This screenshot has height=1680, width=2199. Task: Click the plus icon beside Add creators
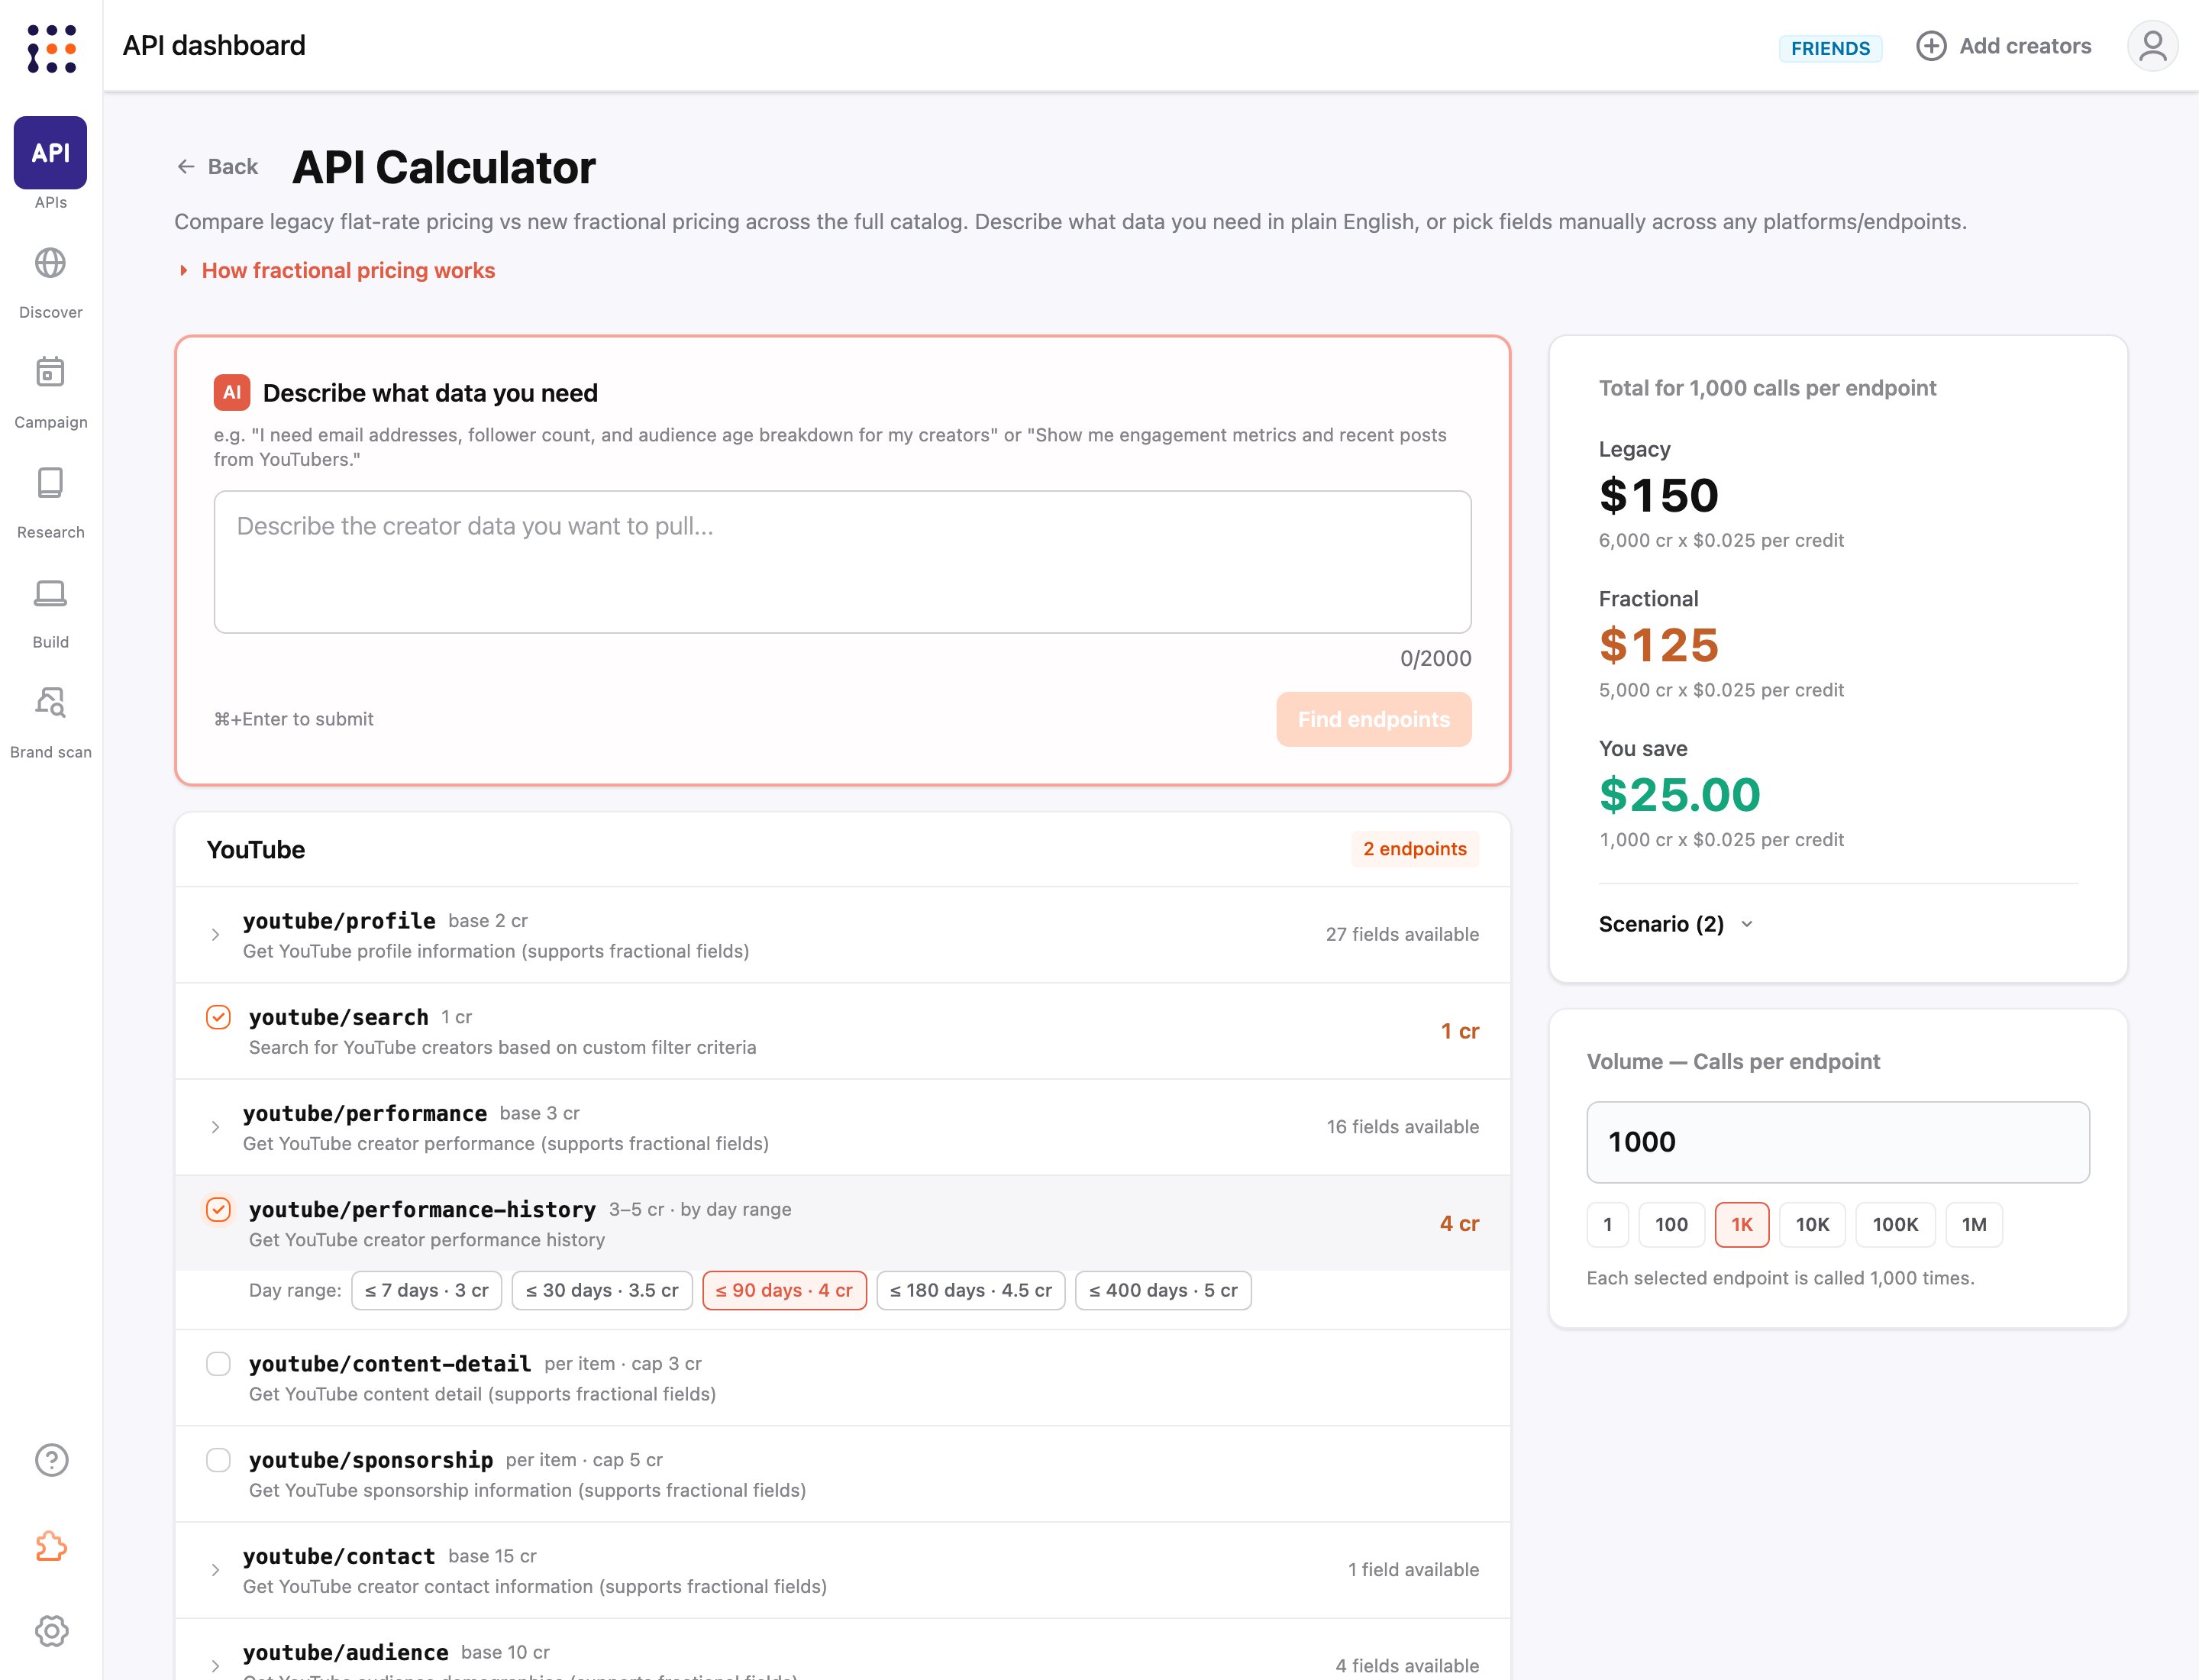(x=1931, y=46)
